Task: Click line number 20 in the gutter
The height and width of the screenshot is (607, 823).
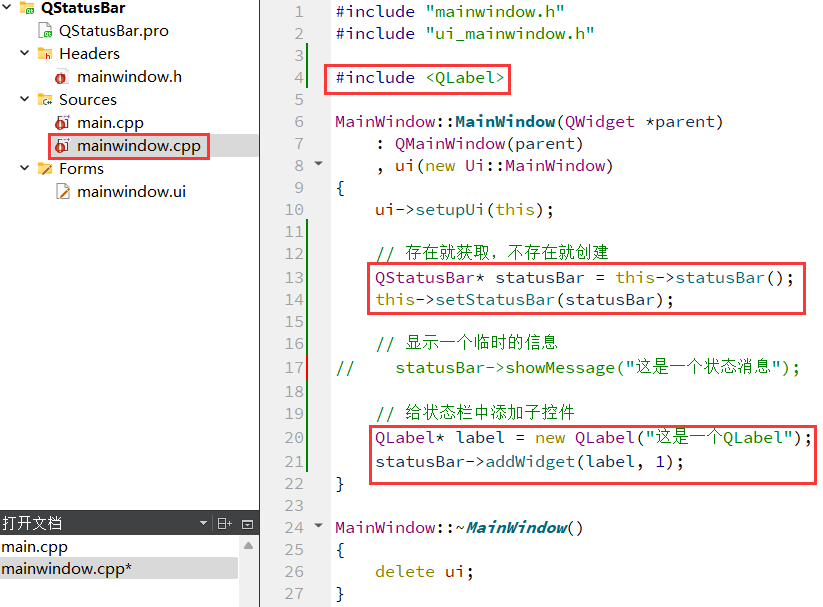Action: [x=294, y=437]
